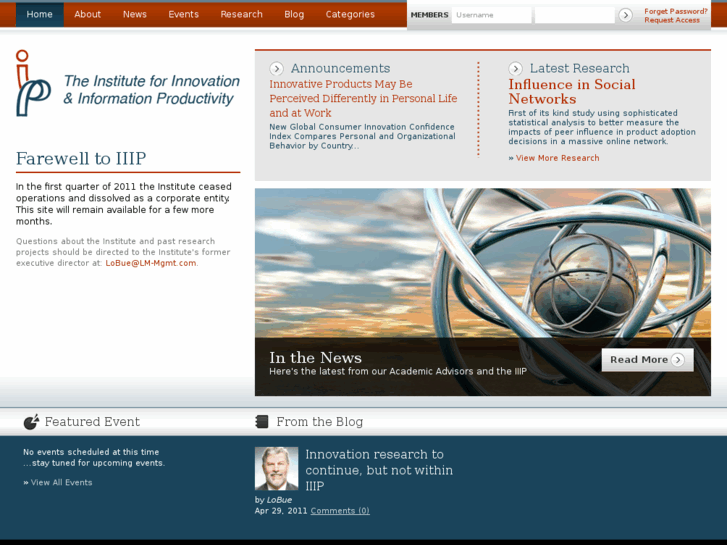
Task: Open the Categories menu
Action: point(350,14)
